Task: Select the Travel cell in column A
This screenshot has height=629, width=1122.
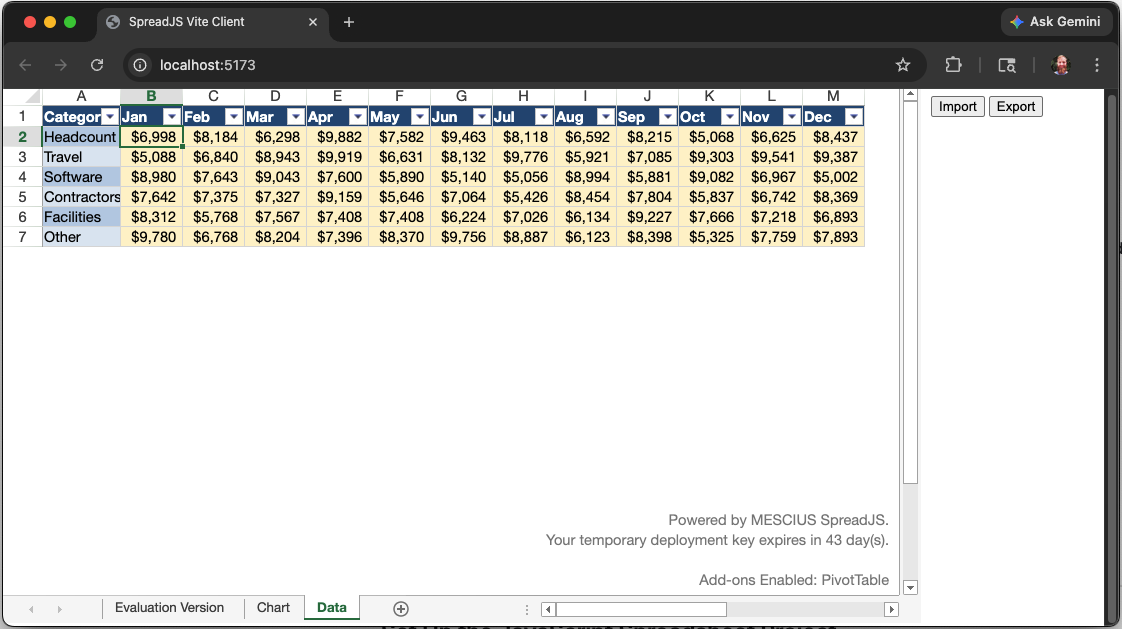Action: coord(81,157)
